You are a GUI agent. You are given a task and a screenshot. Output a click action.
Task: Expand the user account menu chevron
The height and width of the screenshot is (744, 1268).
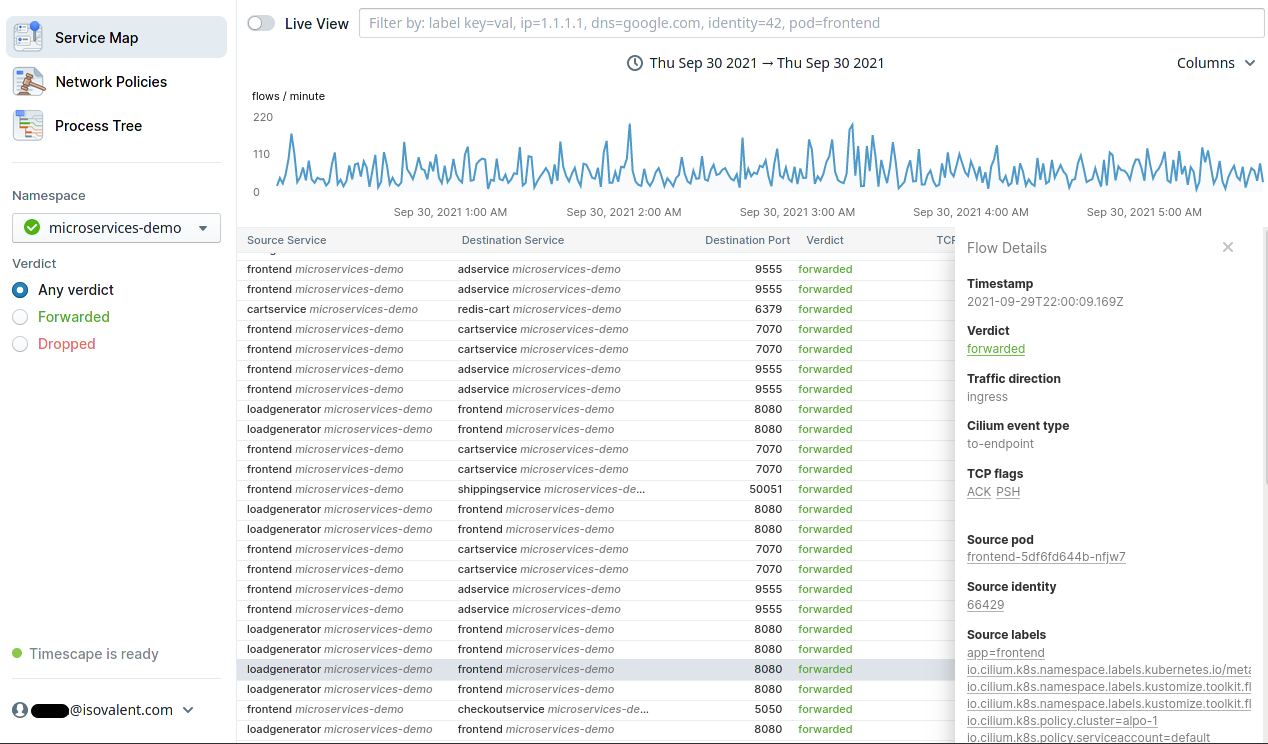[188, 710]
